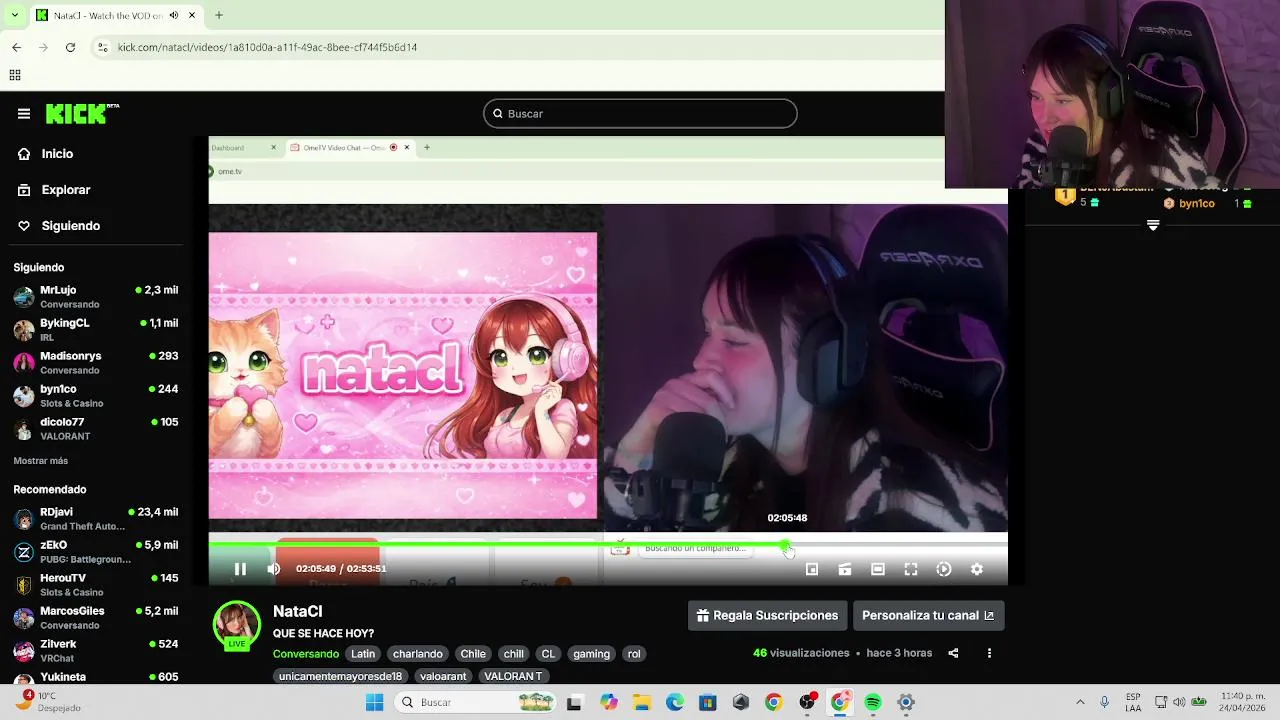Open byn1co channel from sidebar
The width and height of the screenshot is (1280, 720).
click(96, 396)
